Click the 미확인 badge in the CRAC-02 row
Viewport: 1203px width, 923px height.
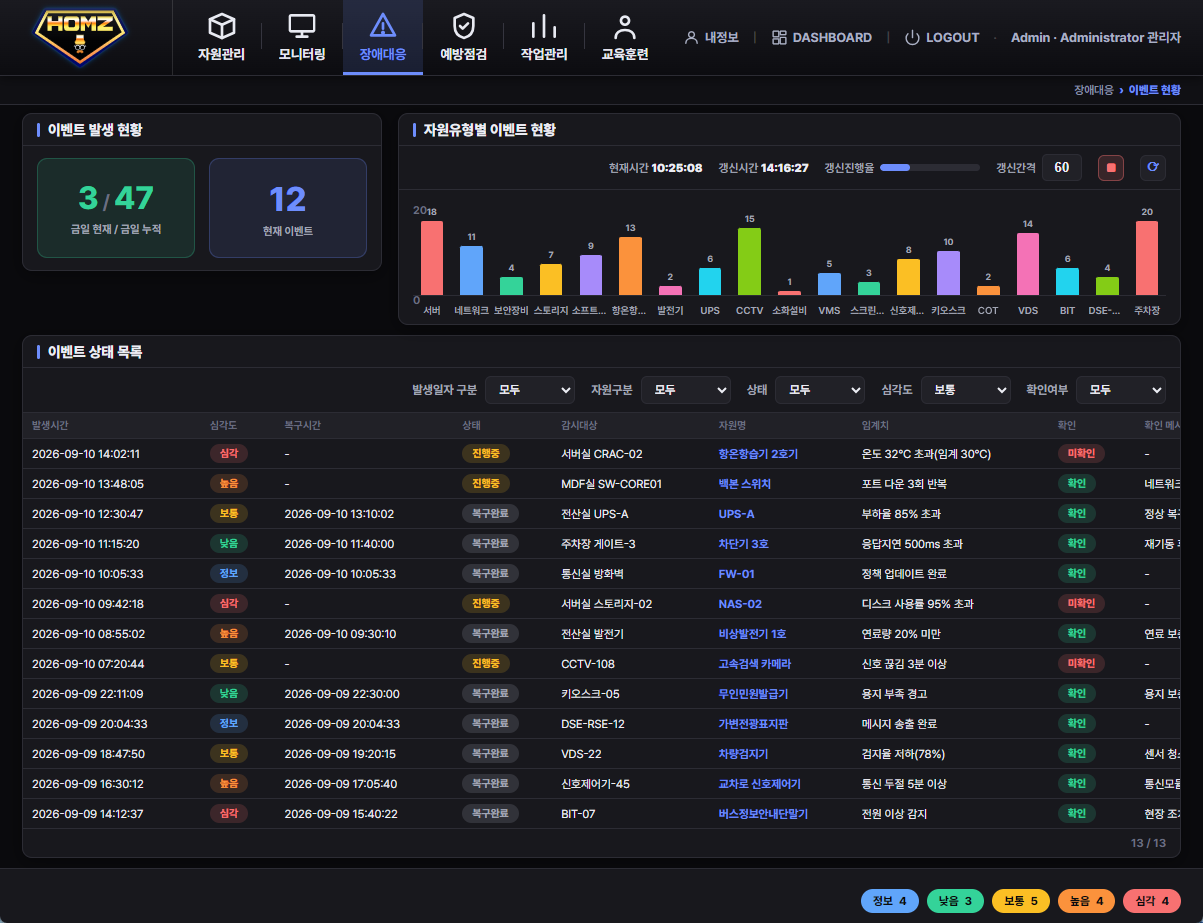point(1081,454)
